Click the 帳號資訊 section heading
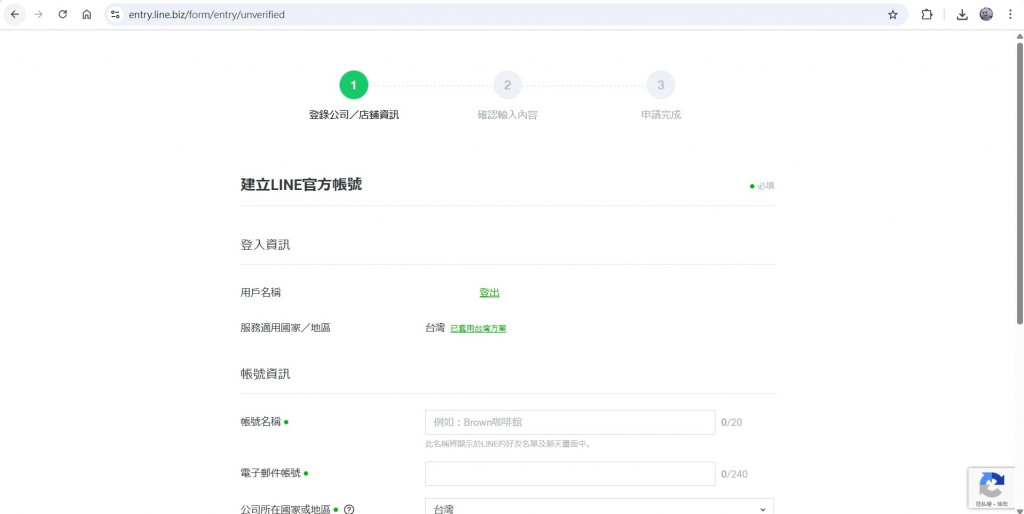This screenshot has width=1024, height=514. pyautogui.click(x=265, y=374)
